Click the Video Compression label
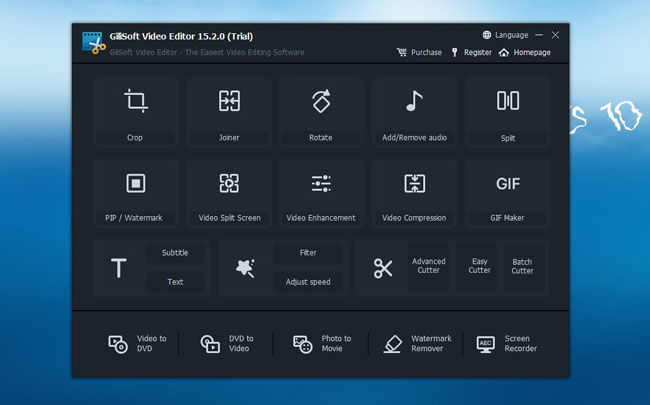The image size is (650, 405). click(x=414, y=218)
